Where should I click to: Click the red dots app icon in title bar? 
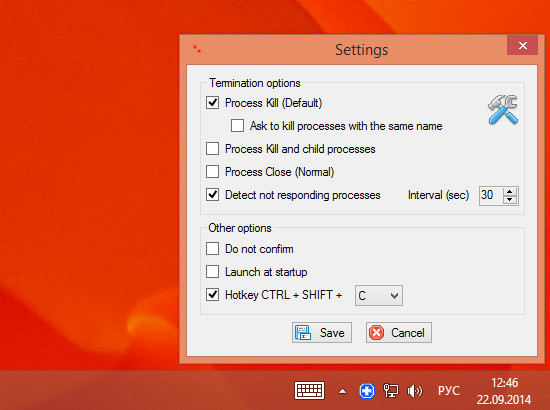click(197, 49)
